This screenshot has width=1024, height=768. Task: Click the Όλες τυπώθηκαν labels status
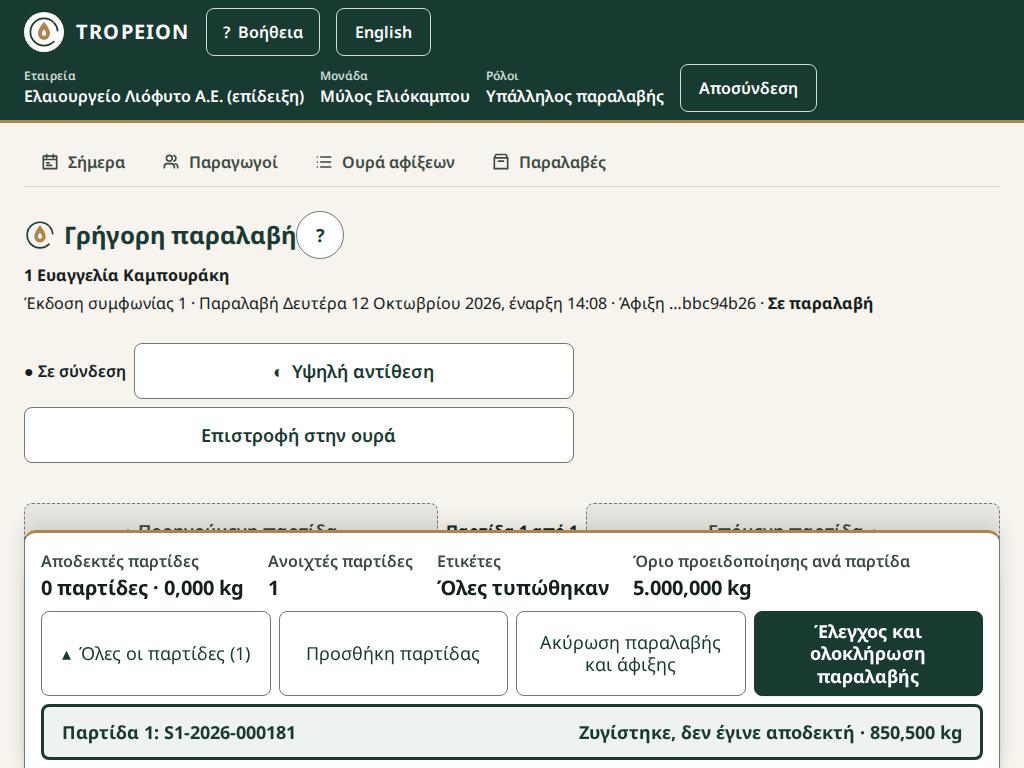click(x=523, y=588)
